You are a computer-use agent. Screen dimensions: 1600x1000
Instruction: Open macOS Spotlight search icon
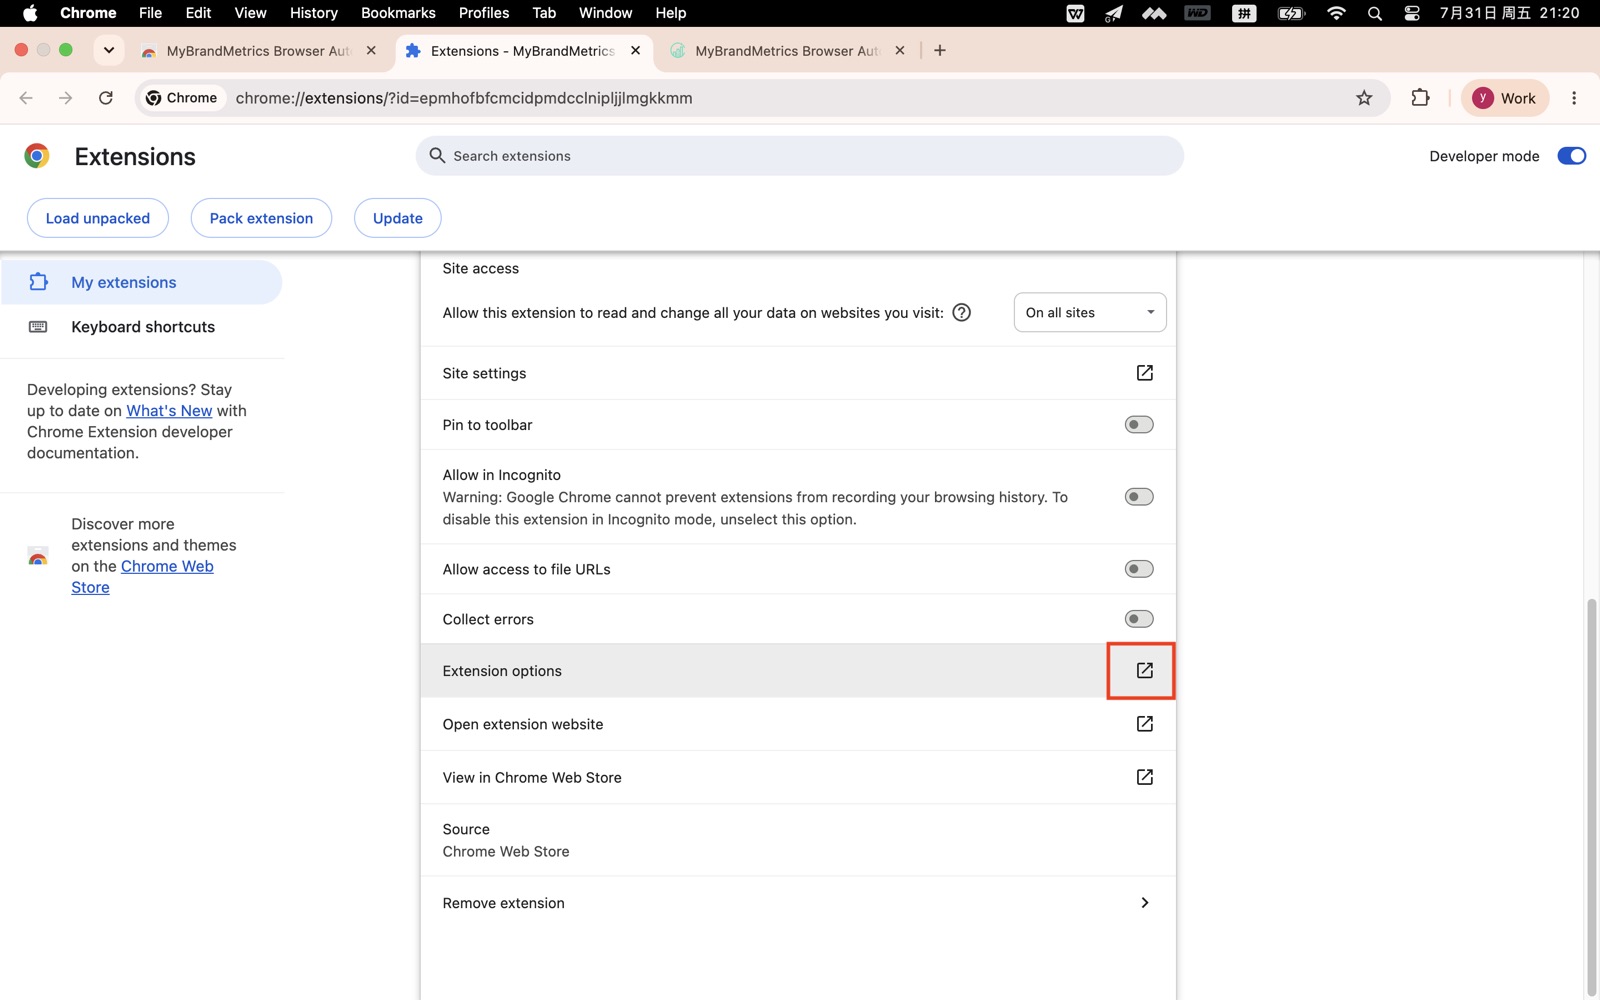pyautogui.click(x=1374, y=13)
